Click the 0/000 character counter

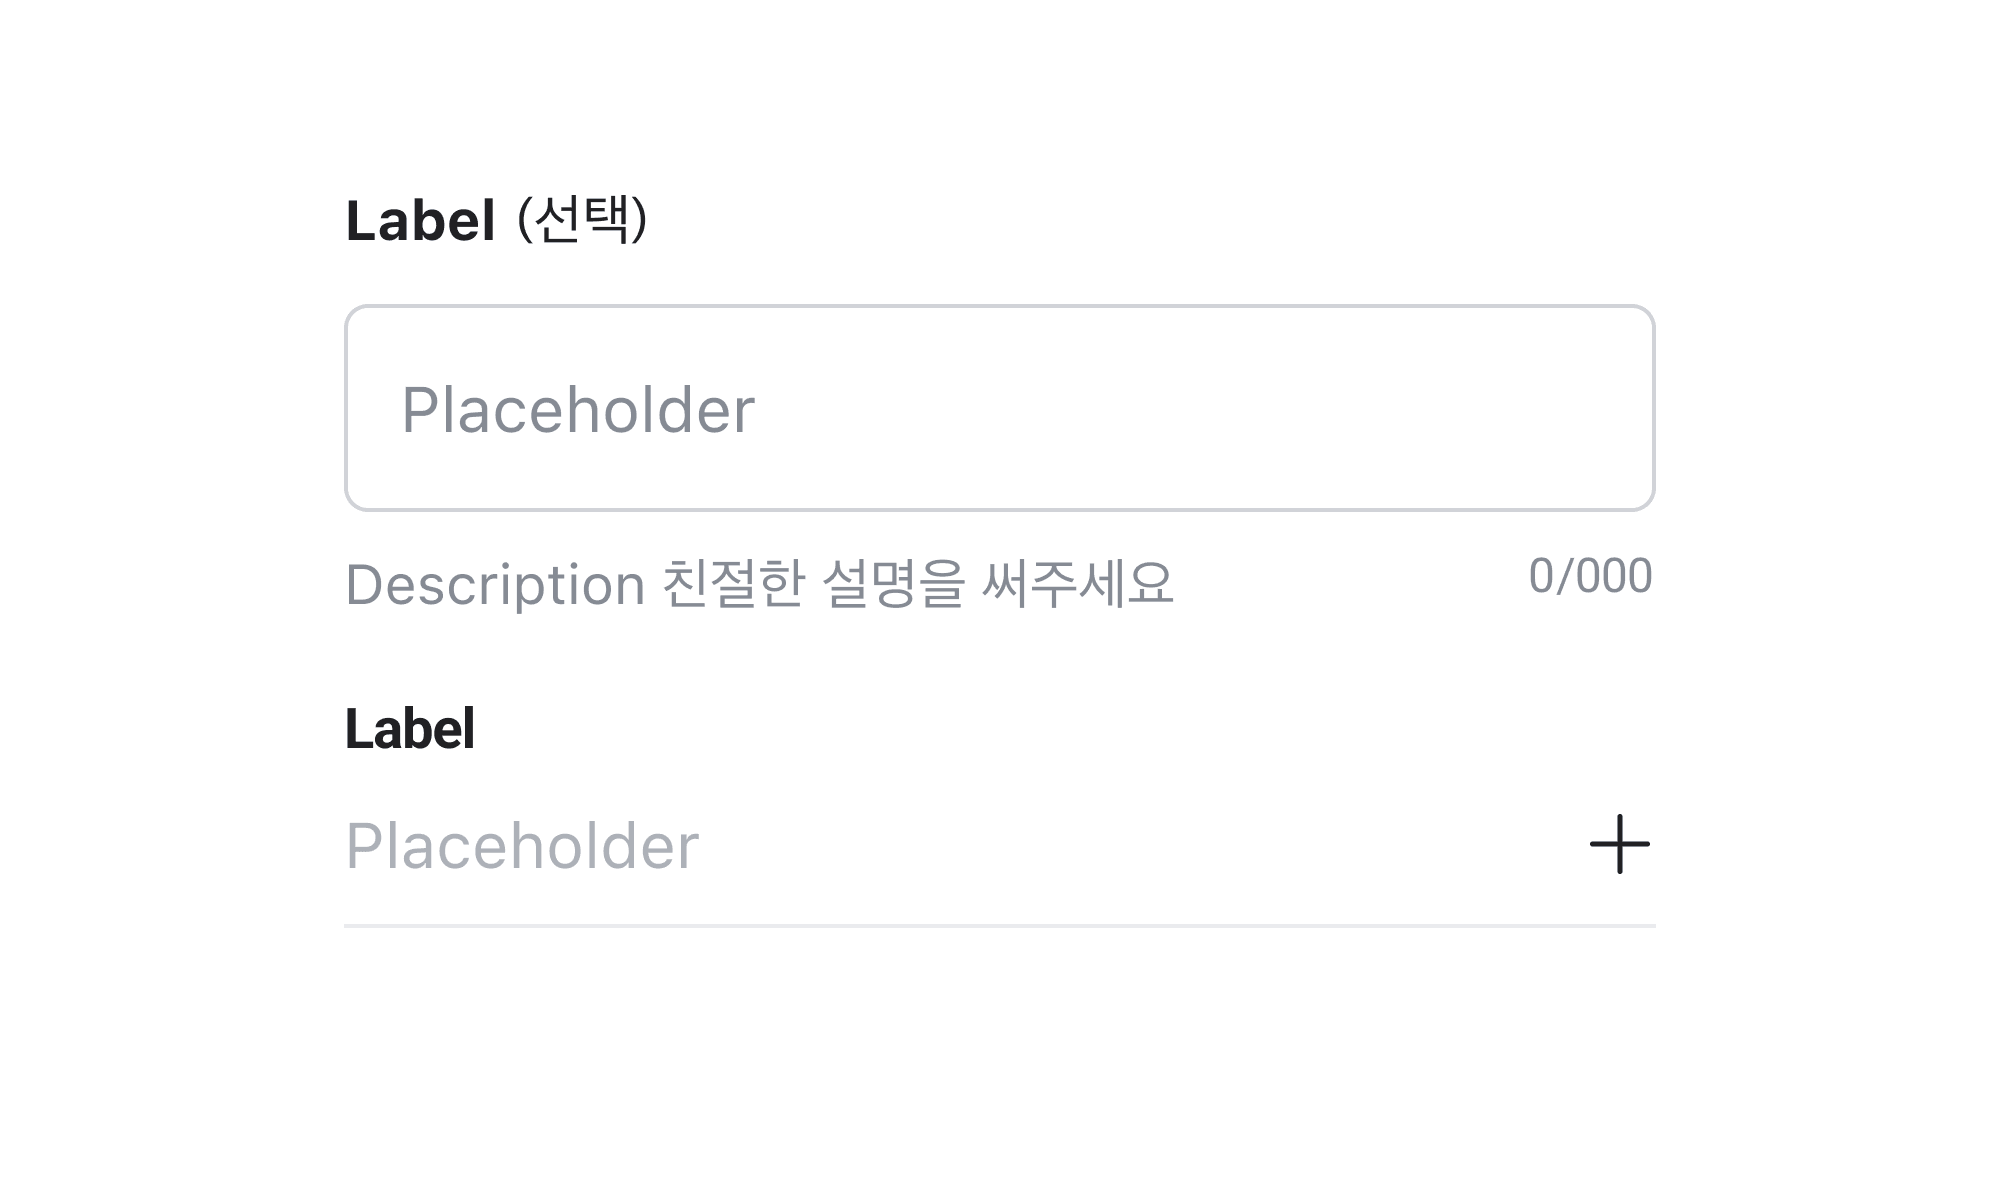pos(1590,577)
